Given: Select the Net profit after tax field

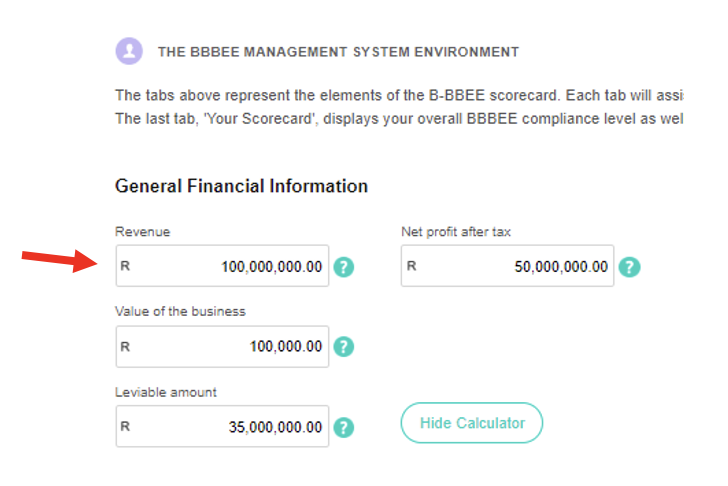Looking at the screenshot, I should 507,266.
